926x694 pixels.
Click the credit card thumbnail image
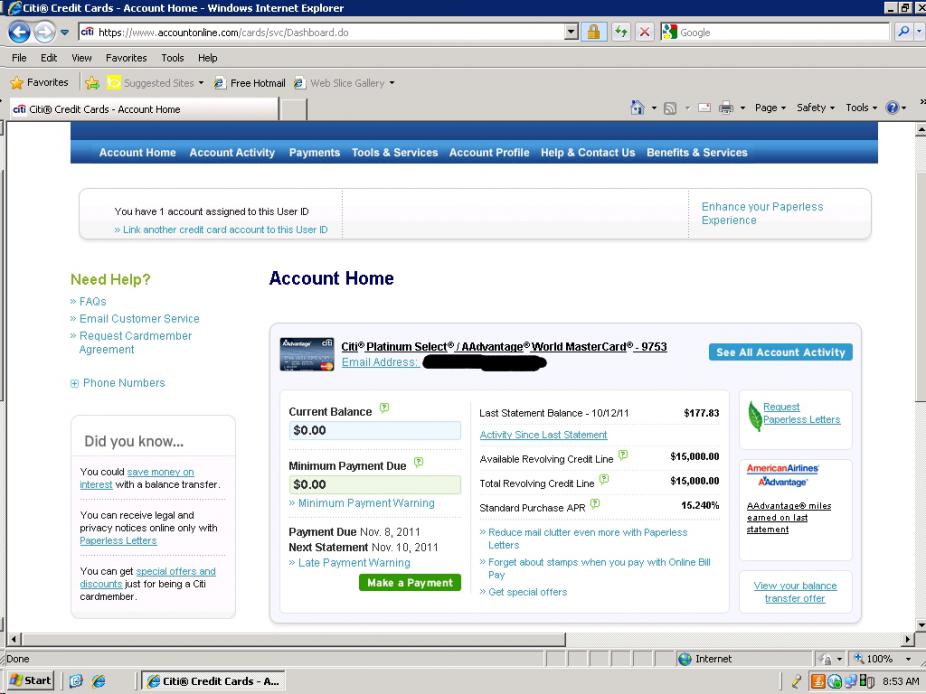click(x=307, y=355)
